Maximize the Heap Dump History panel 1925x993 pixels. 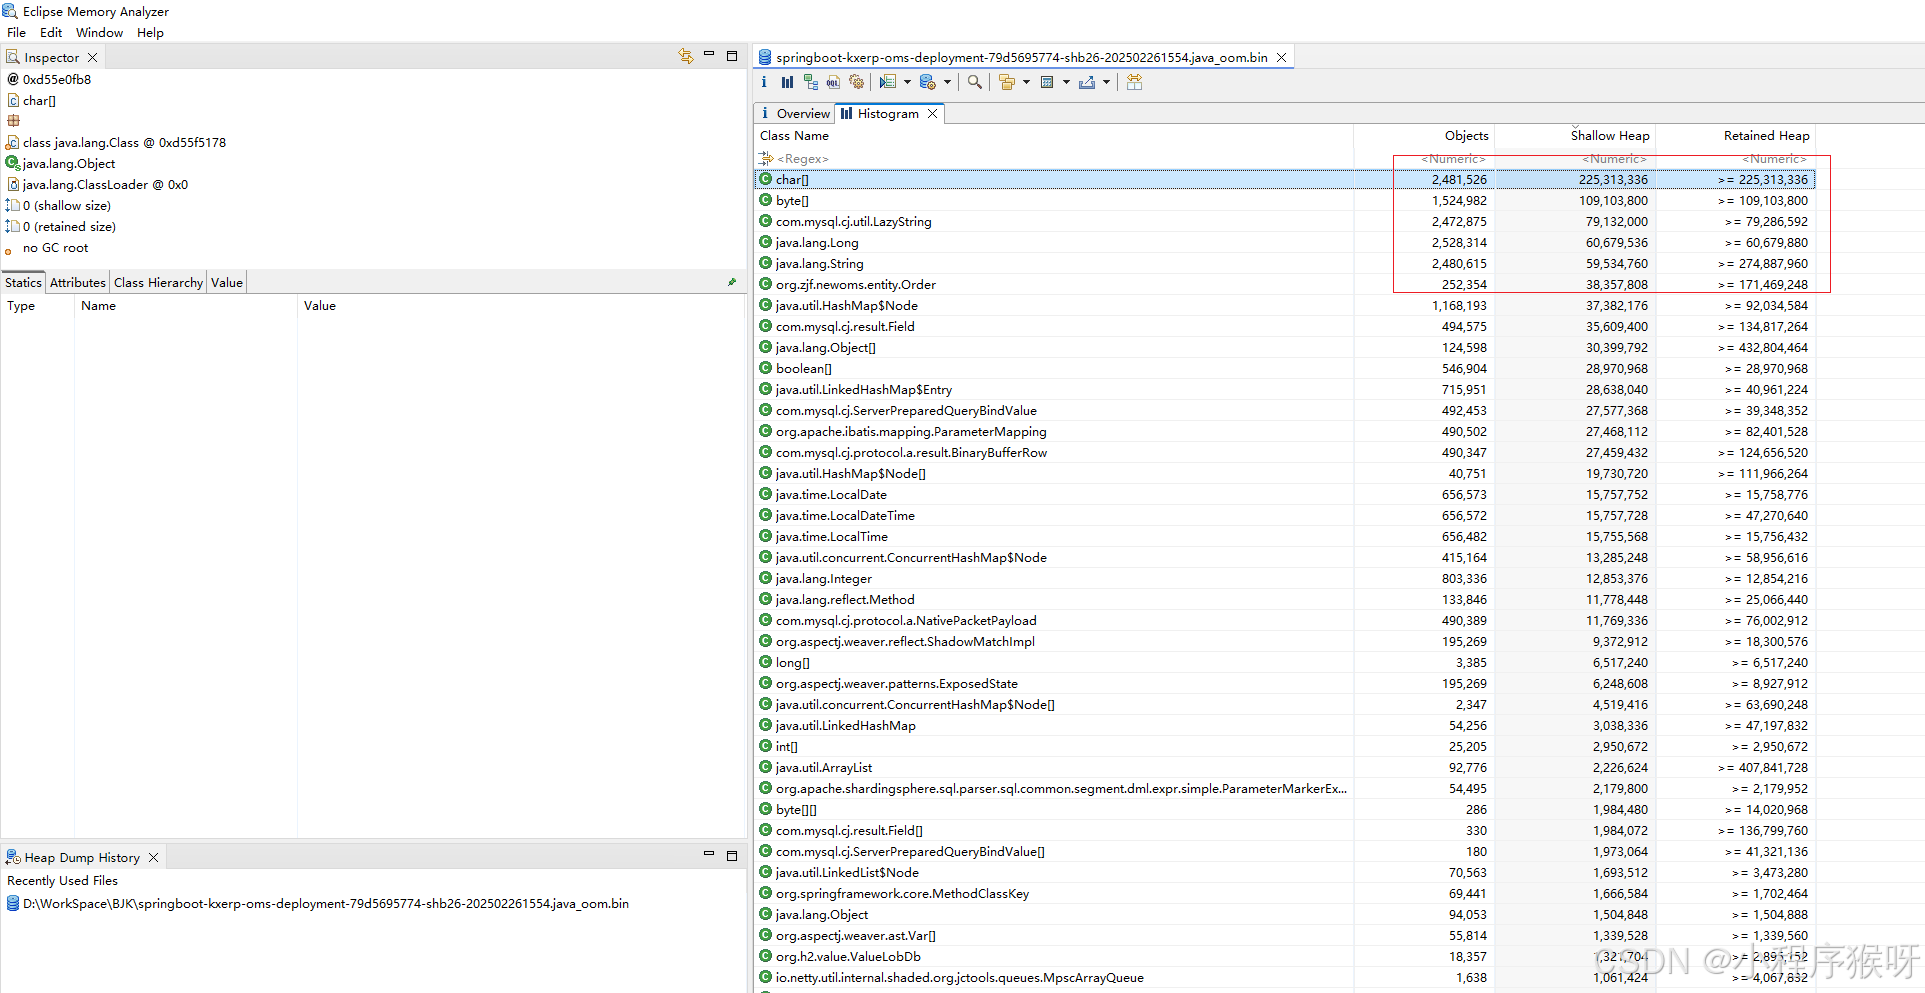point(732,855)
